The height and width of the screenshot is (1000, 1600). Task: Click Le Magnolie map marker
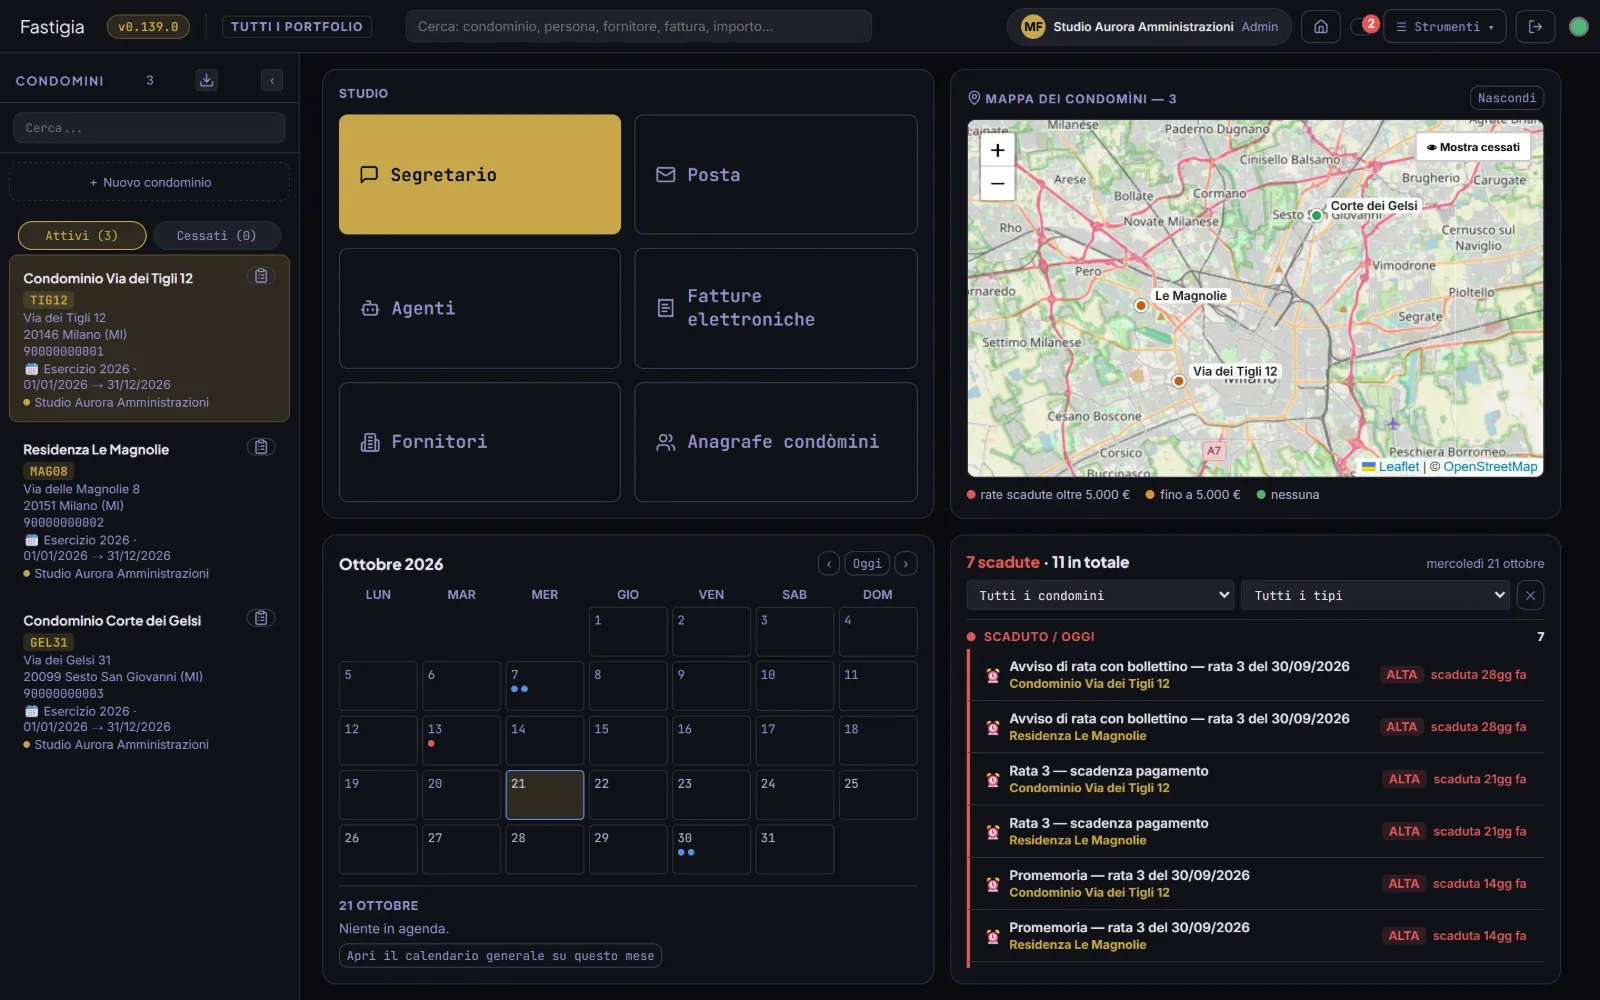(x=1141, y=305)
